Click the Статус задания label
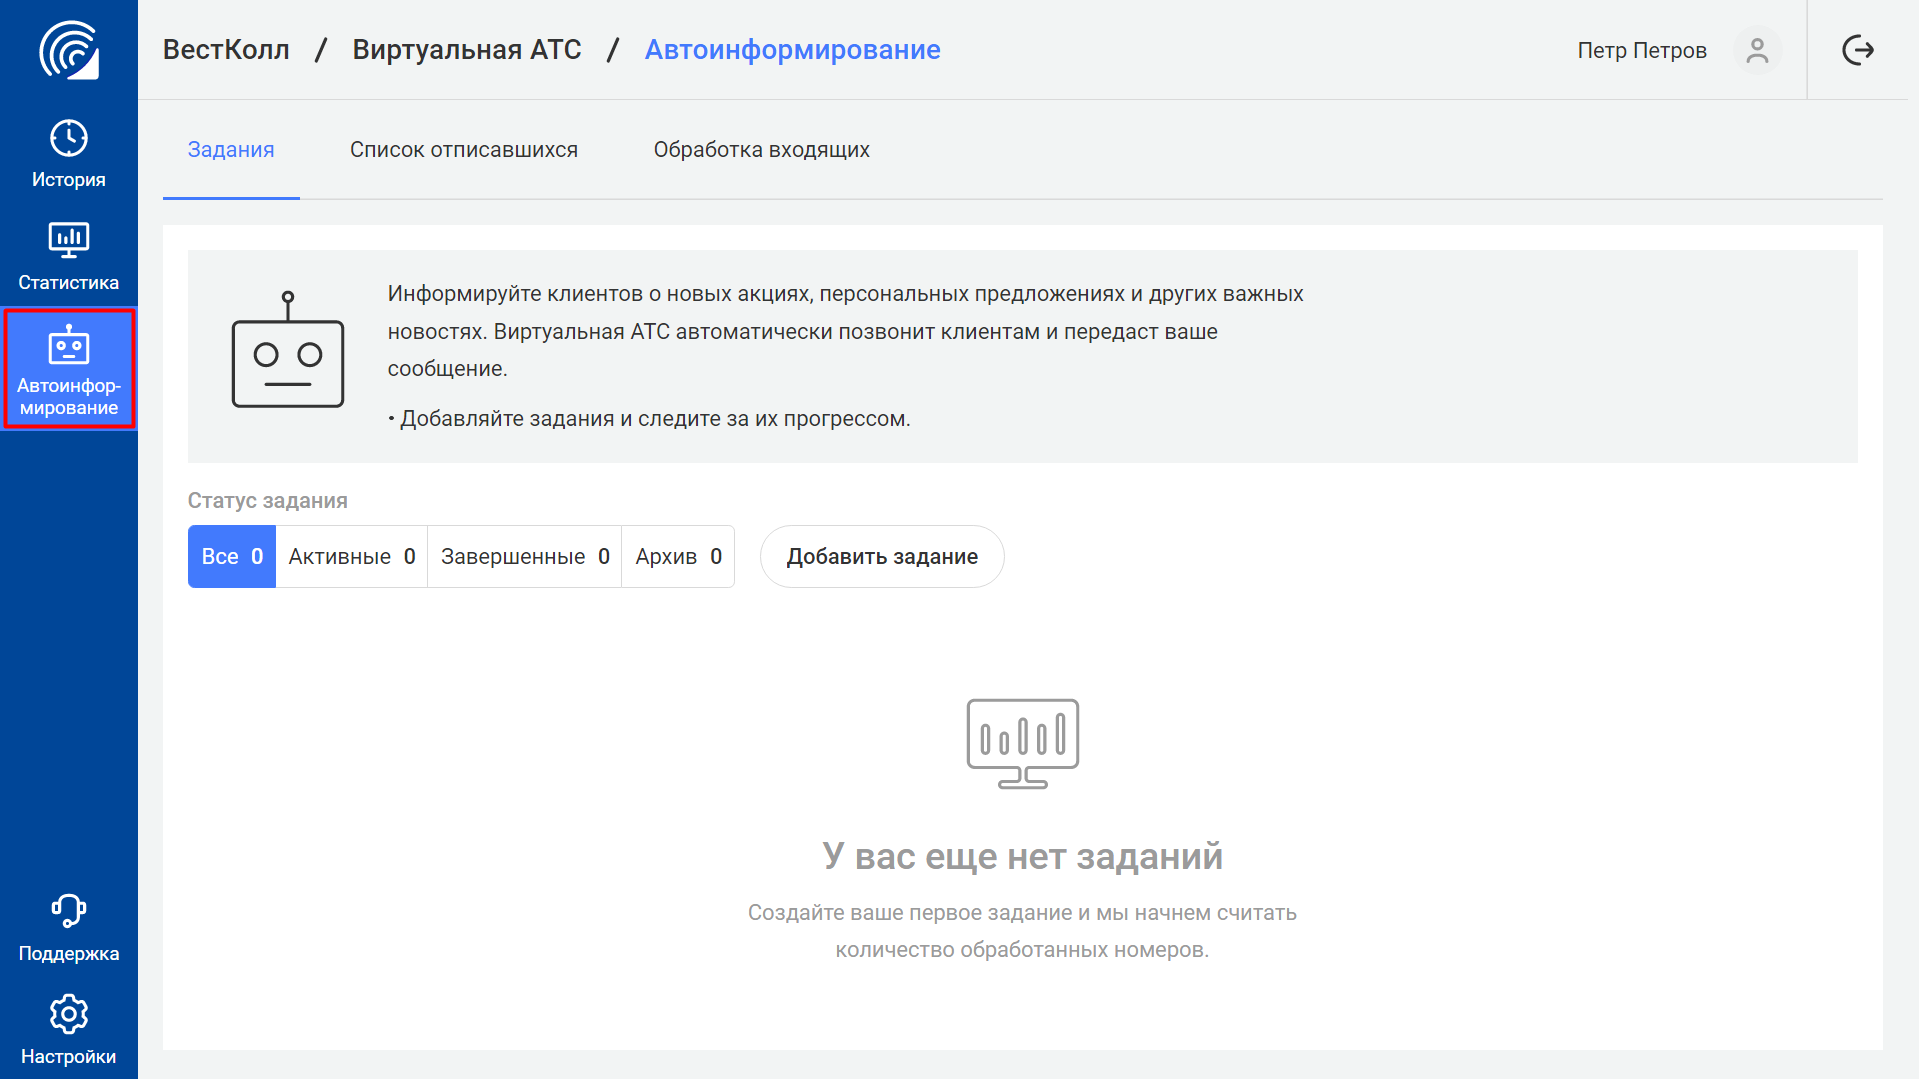 click(268, 501)
